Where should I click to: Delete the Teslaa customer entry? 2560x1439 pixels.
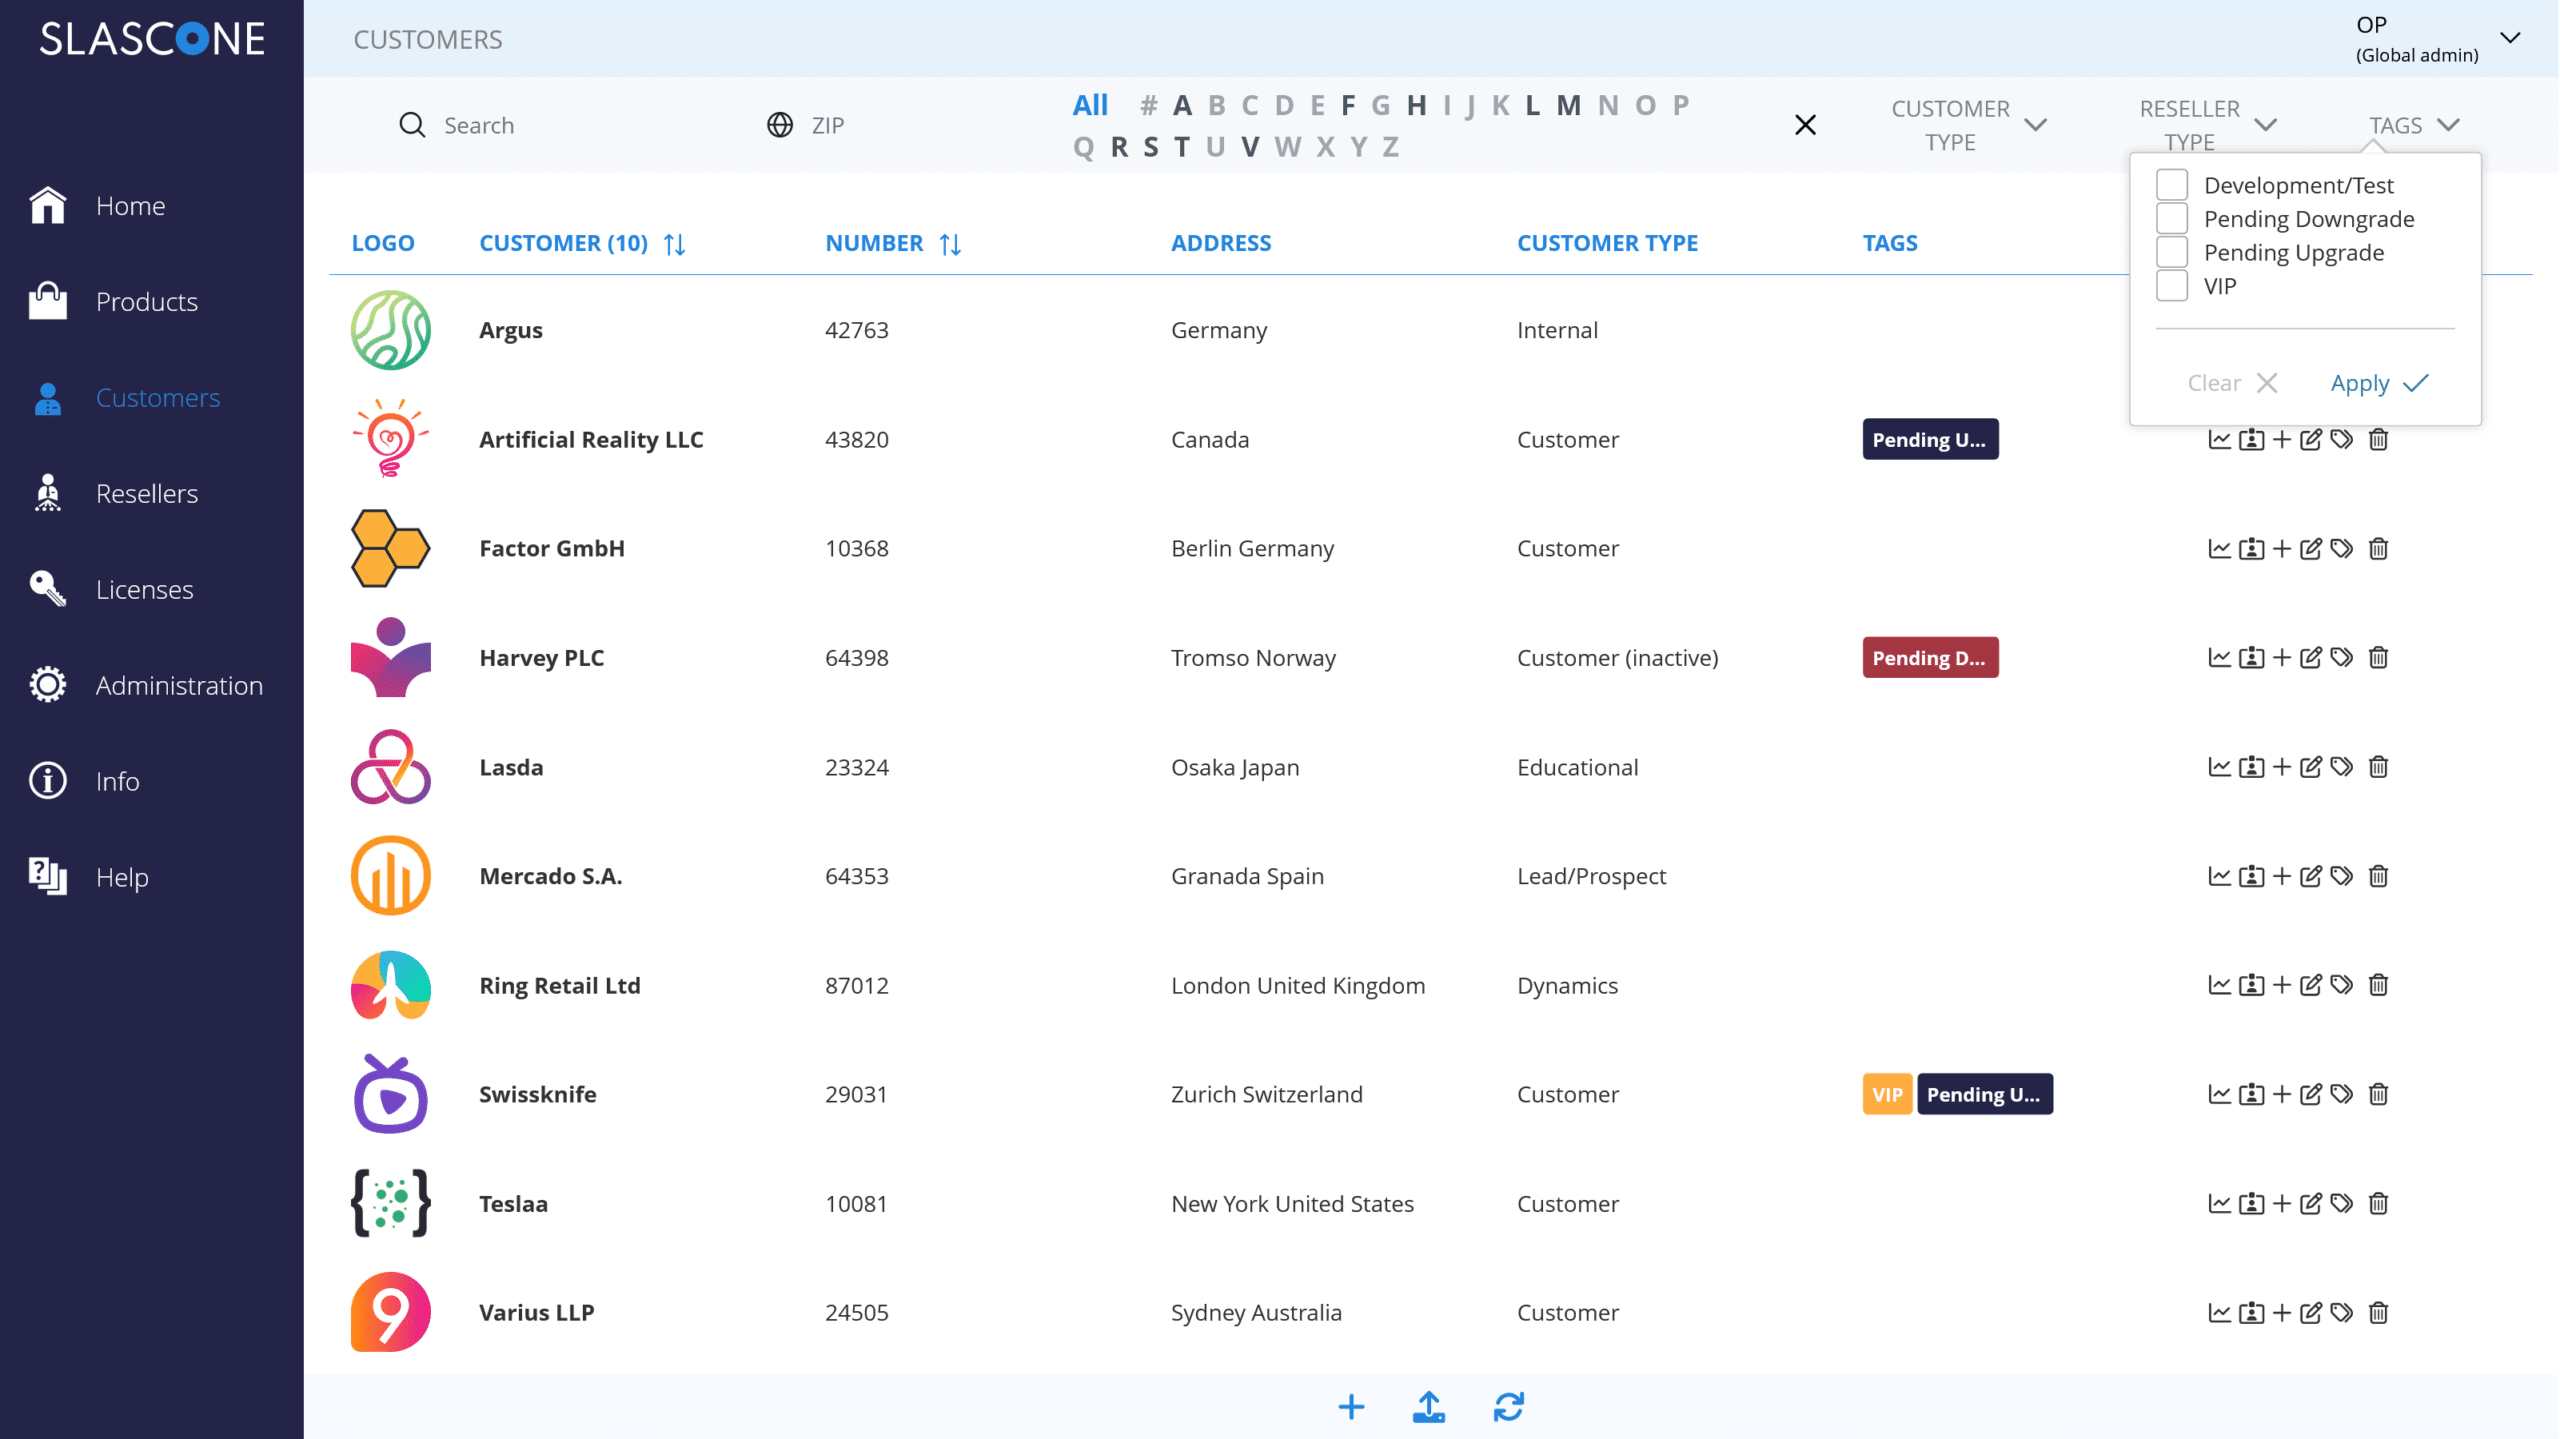click(x=2378, y=1203)
